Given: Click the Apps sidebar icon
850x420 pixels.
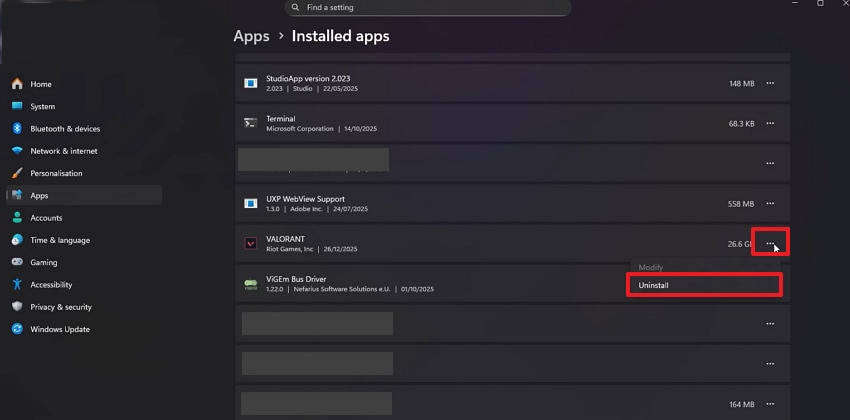Looking at the screenshot, I should pos(17,195).
